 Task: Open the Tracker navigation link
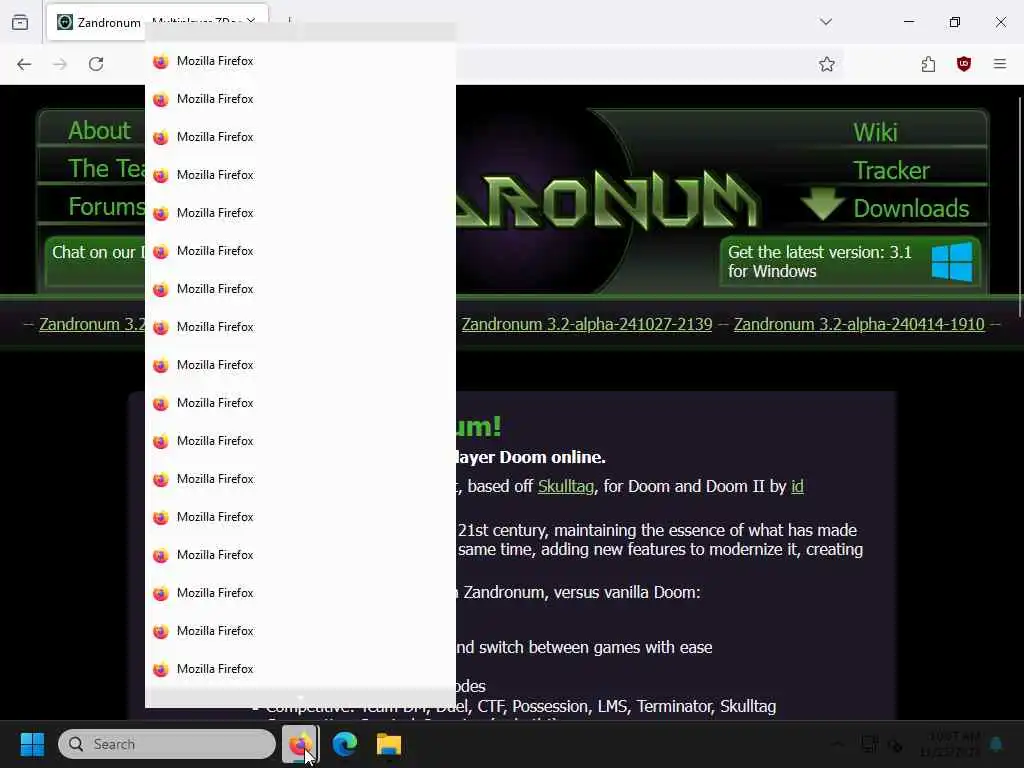pyautogui.click(x=891, y=170)
